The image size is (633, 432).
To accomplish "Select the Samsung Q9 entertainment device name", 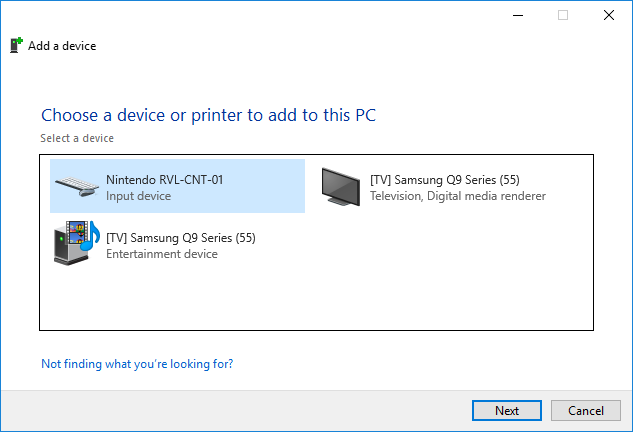I will point(181,238).
